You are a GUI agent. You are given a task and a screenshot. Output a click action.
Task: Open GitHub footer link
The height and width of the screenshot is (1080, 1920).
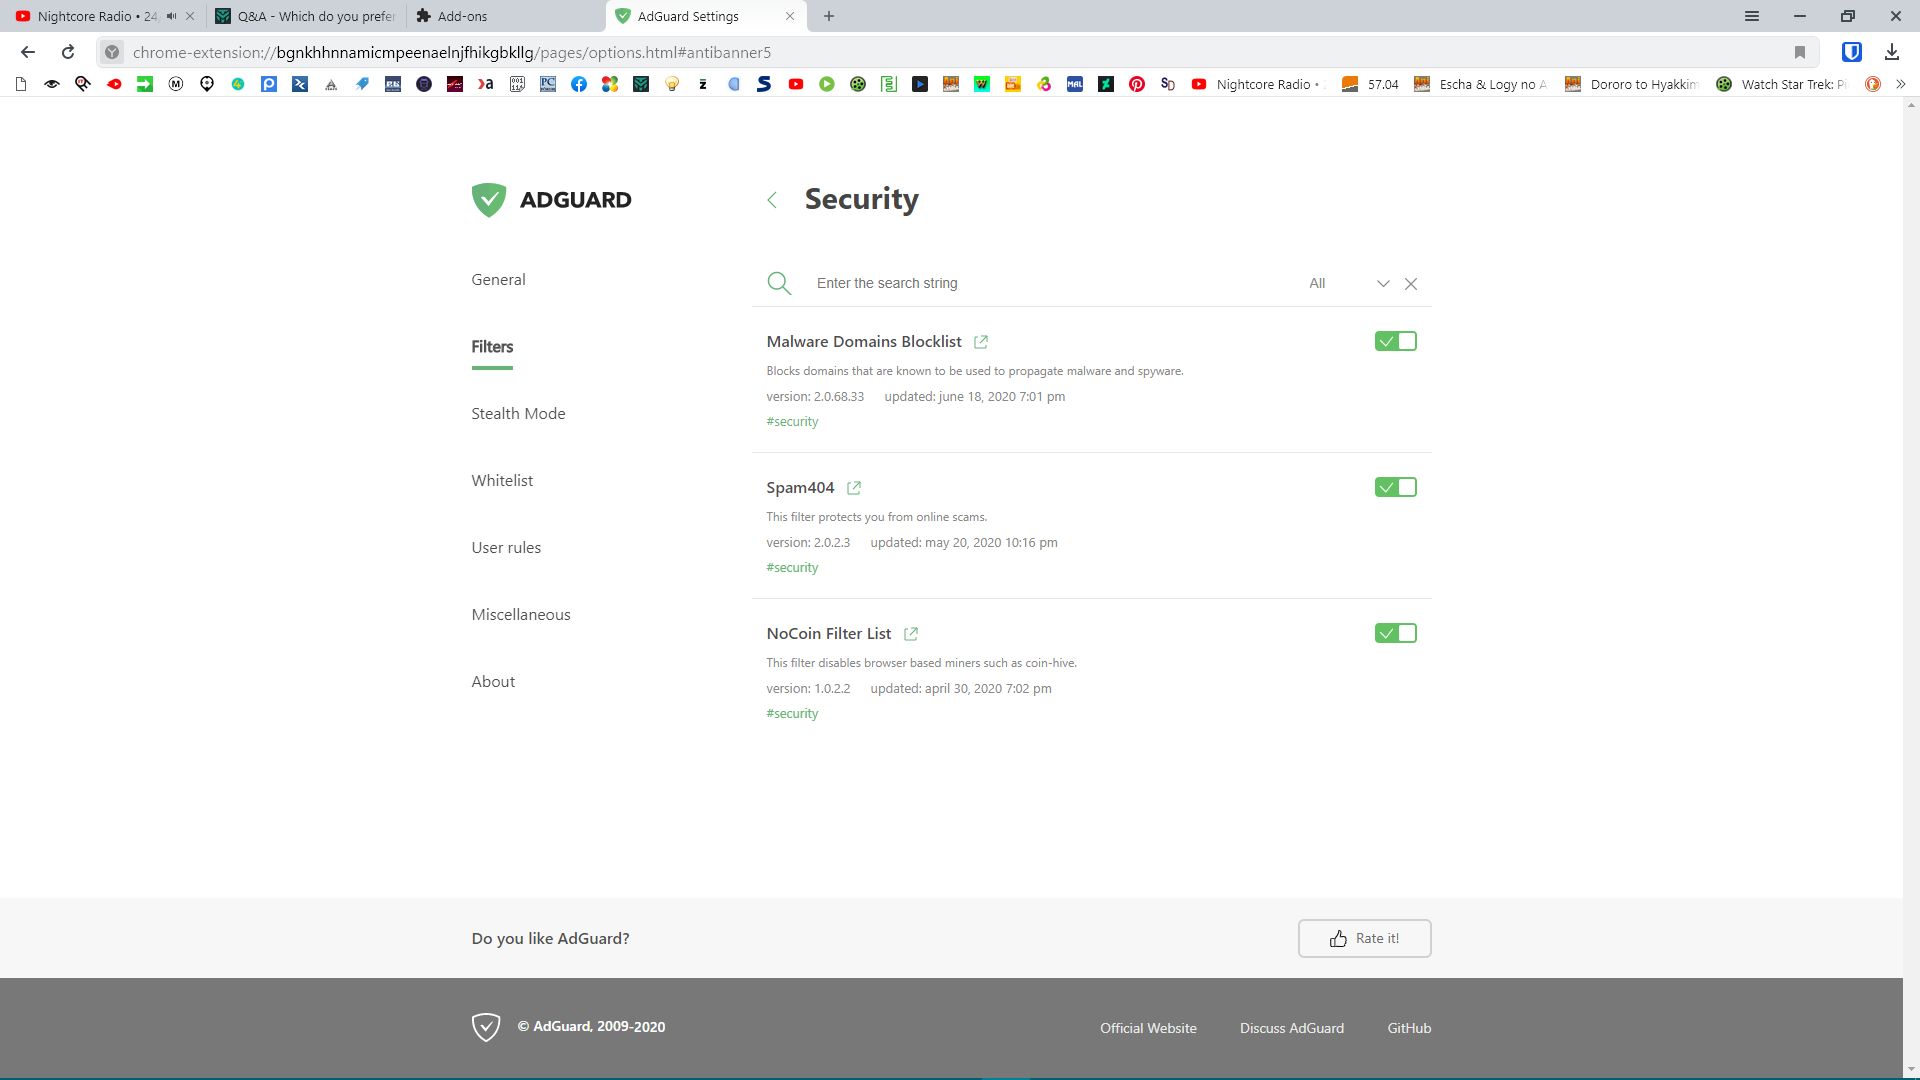pyautogui.click(x=1409, y=1028)
